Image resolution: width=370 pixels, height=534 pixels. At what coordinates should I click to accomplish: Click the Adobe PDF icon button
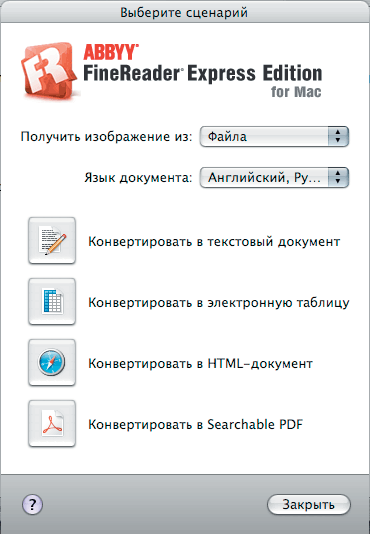[52, 423]
